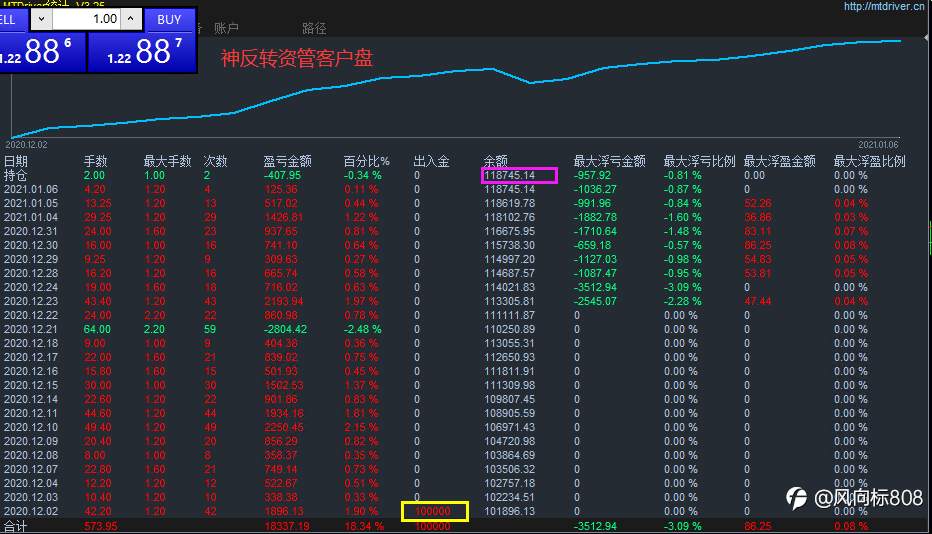This screenshot has height=534, width=932.
Task: Click the 手数 column header
Action: tap(95, 161)
